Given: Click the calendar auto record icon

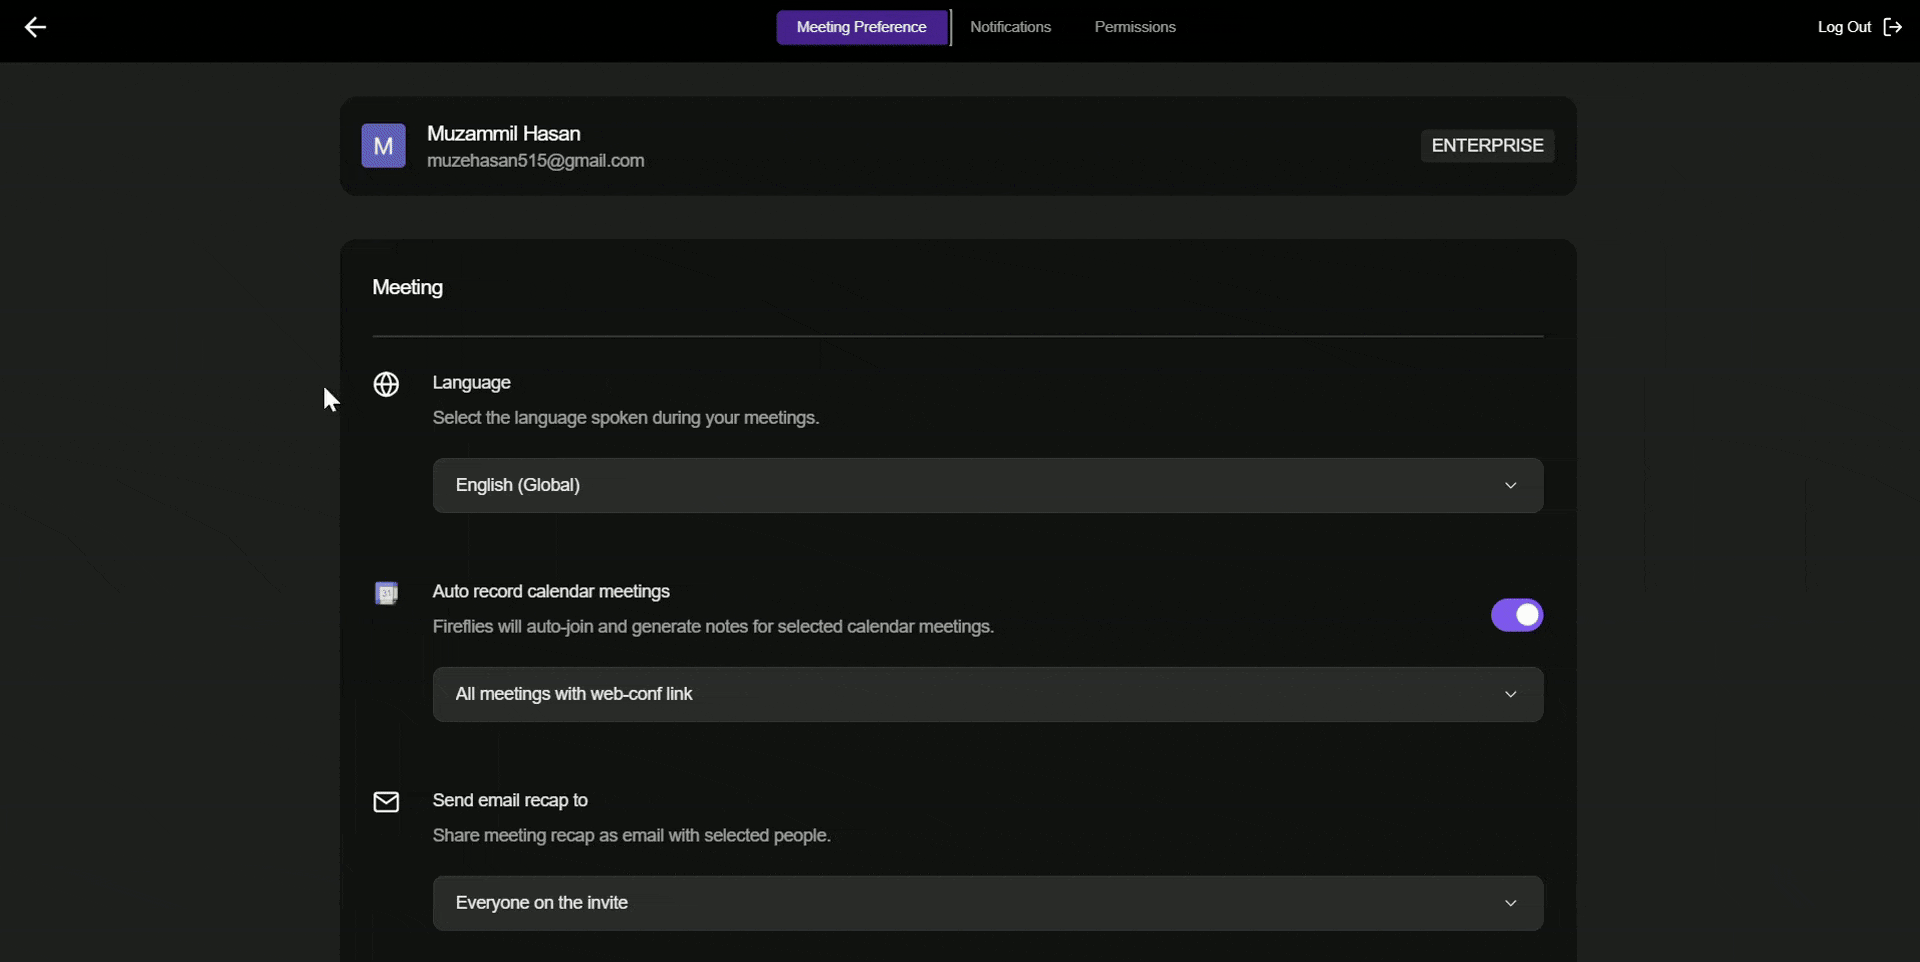Looking at the screenshot, I should coord(386,593).
